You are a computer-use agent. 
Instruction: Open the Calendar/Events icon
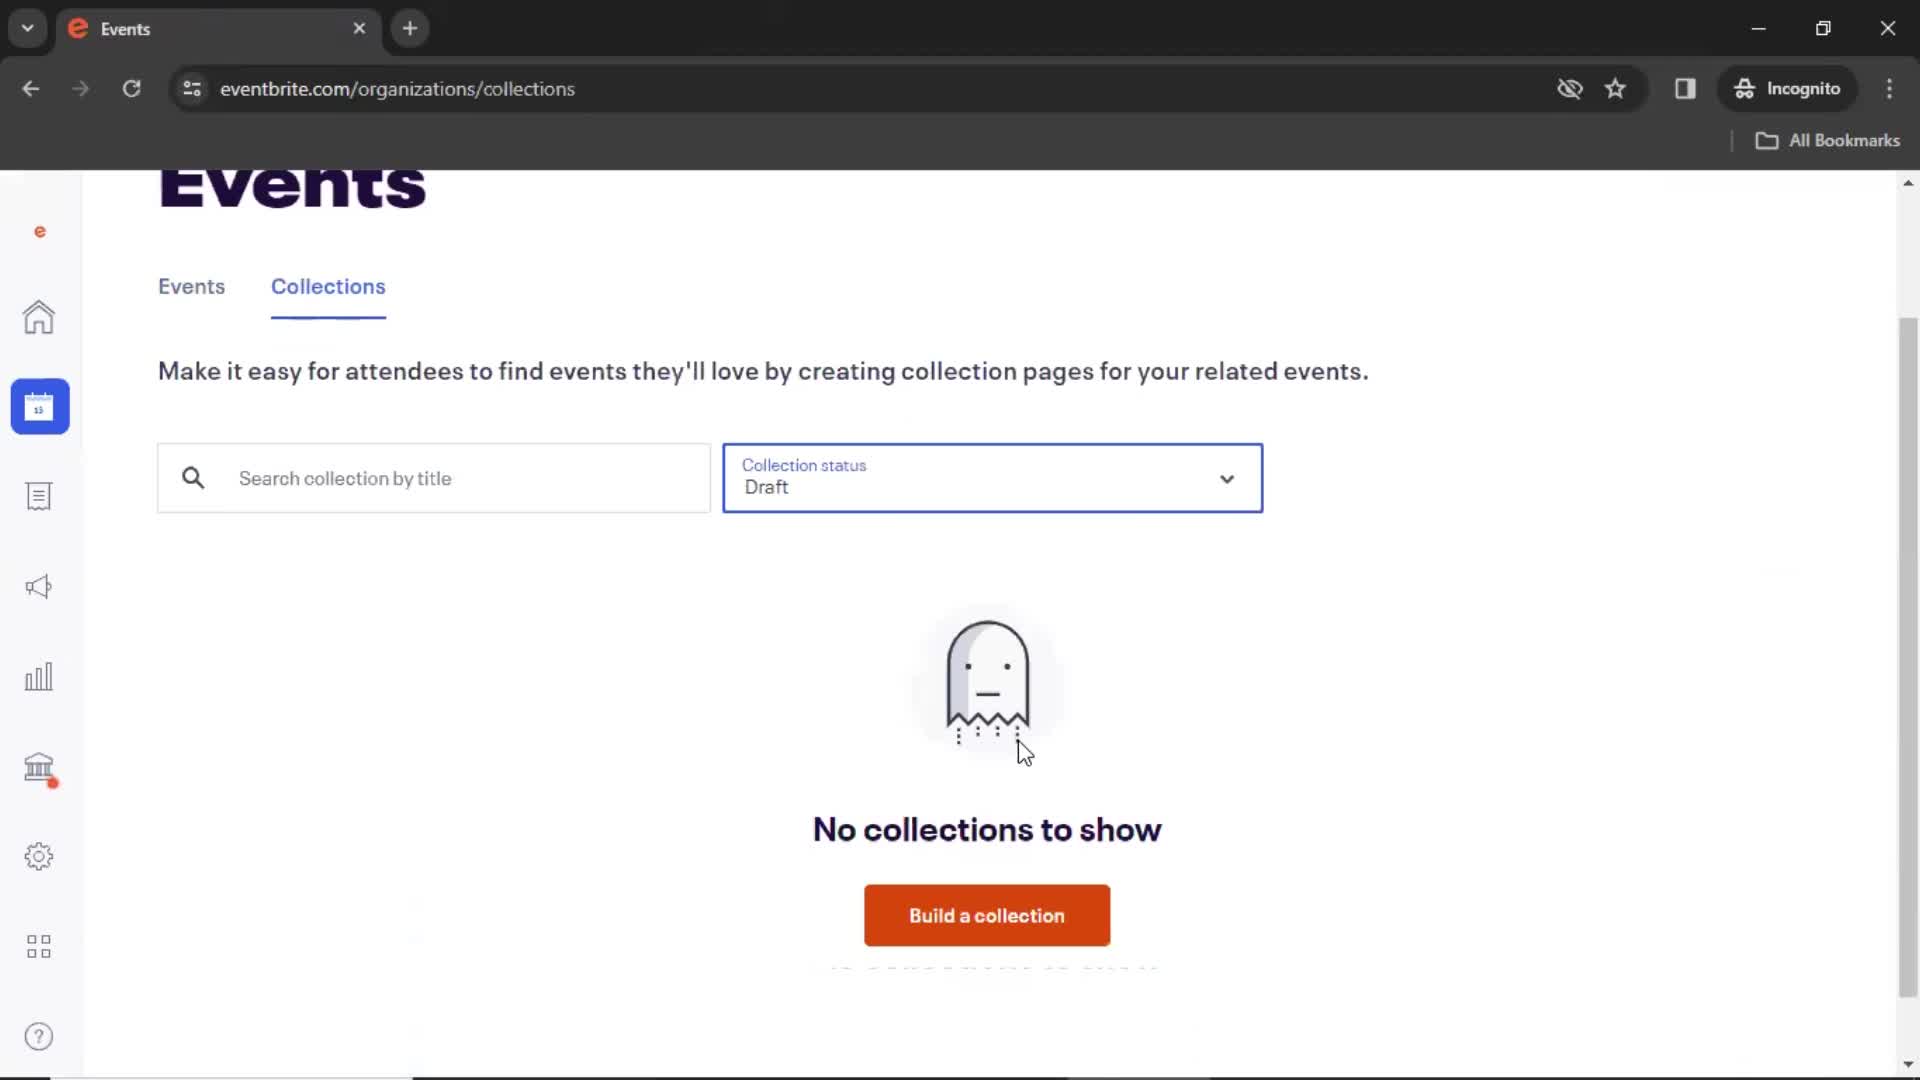click(38, 406)
